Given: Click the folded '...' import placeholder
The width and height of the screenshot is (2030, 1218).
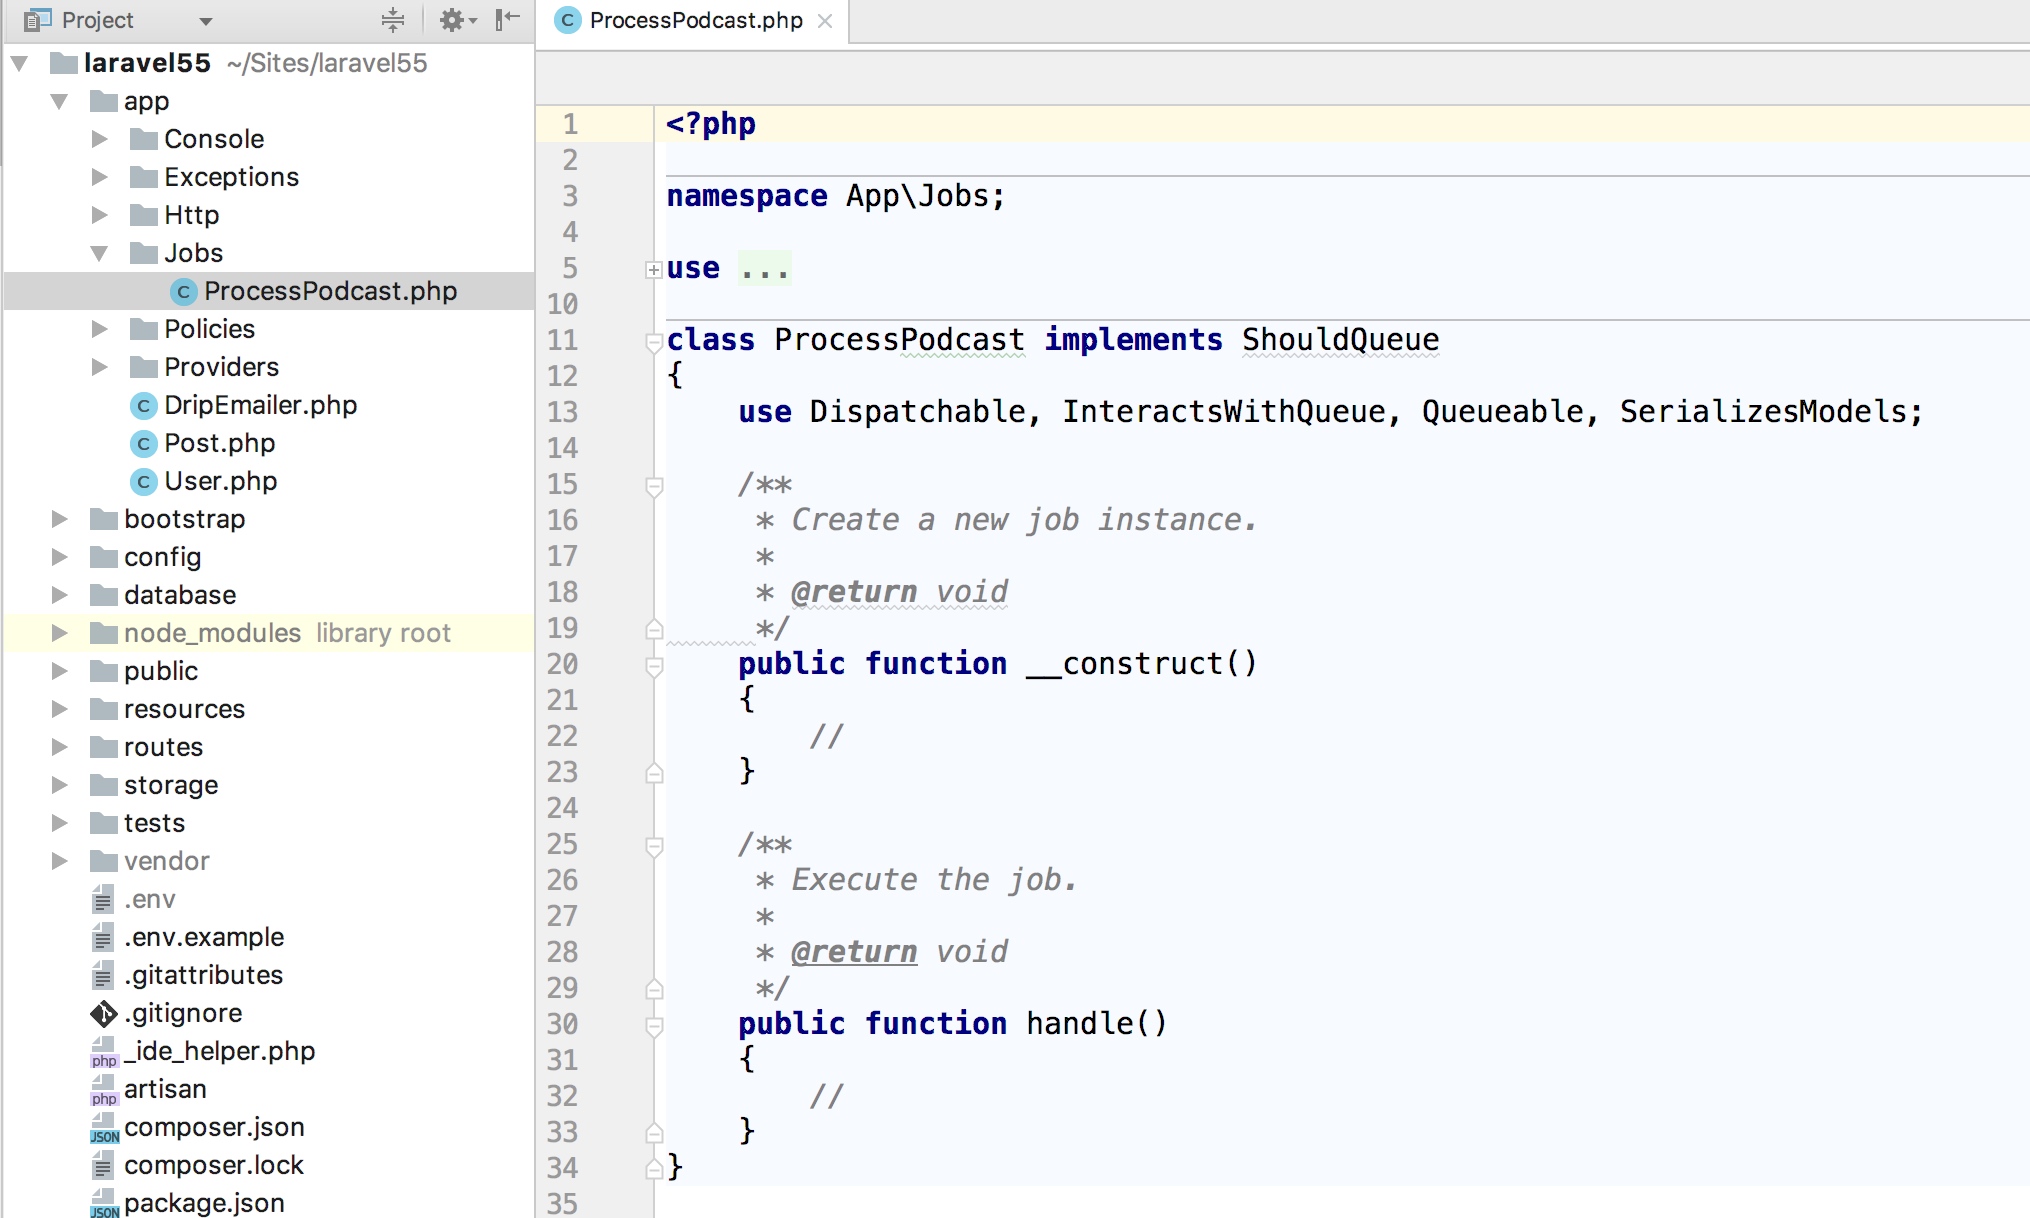Looking at the screenshot, I should click(765, 268).
